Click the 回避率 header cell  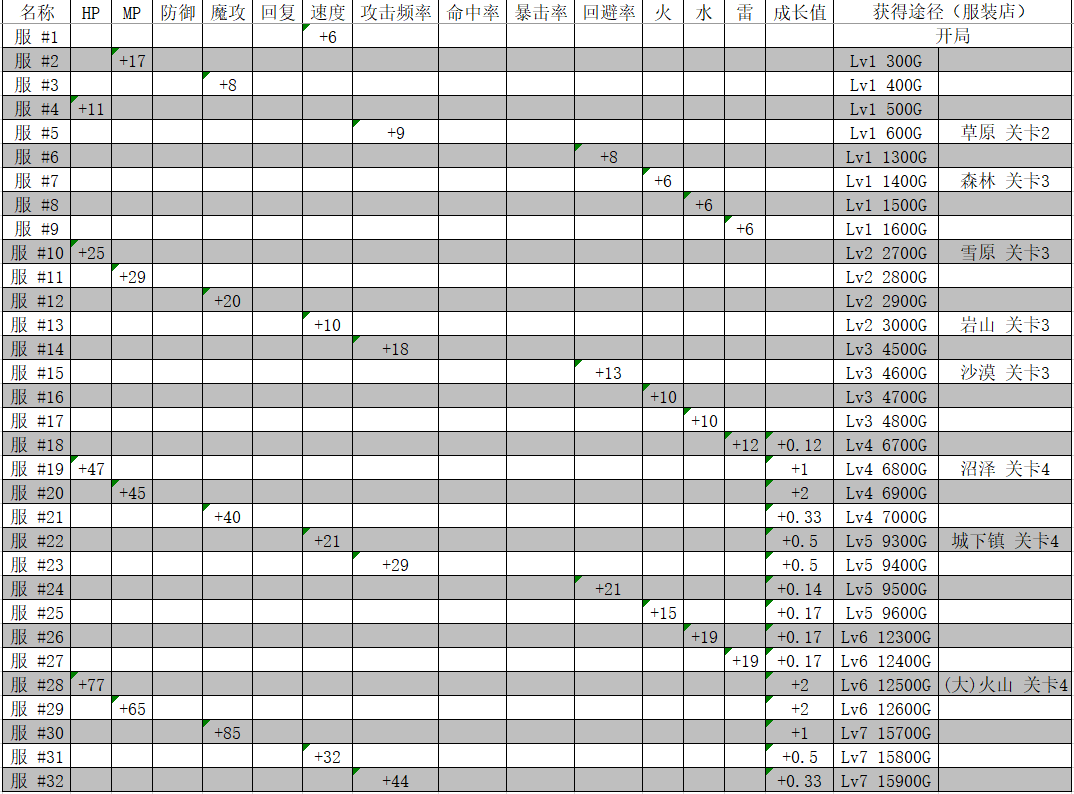coord(608,12)
